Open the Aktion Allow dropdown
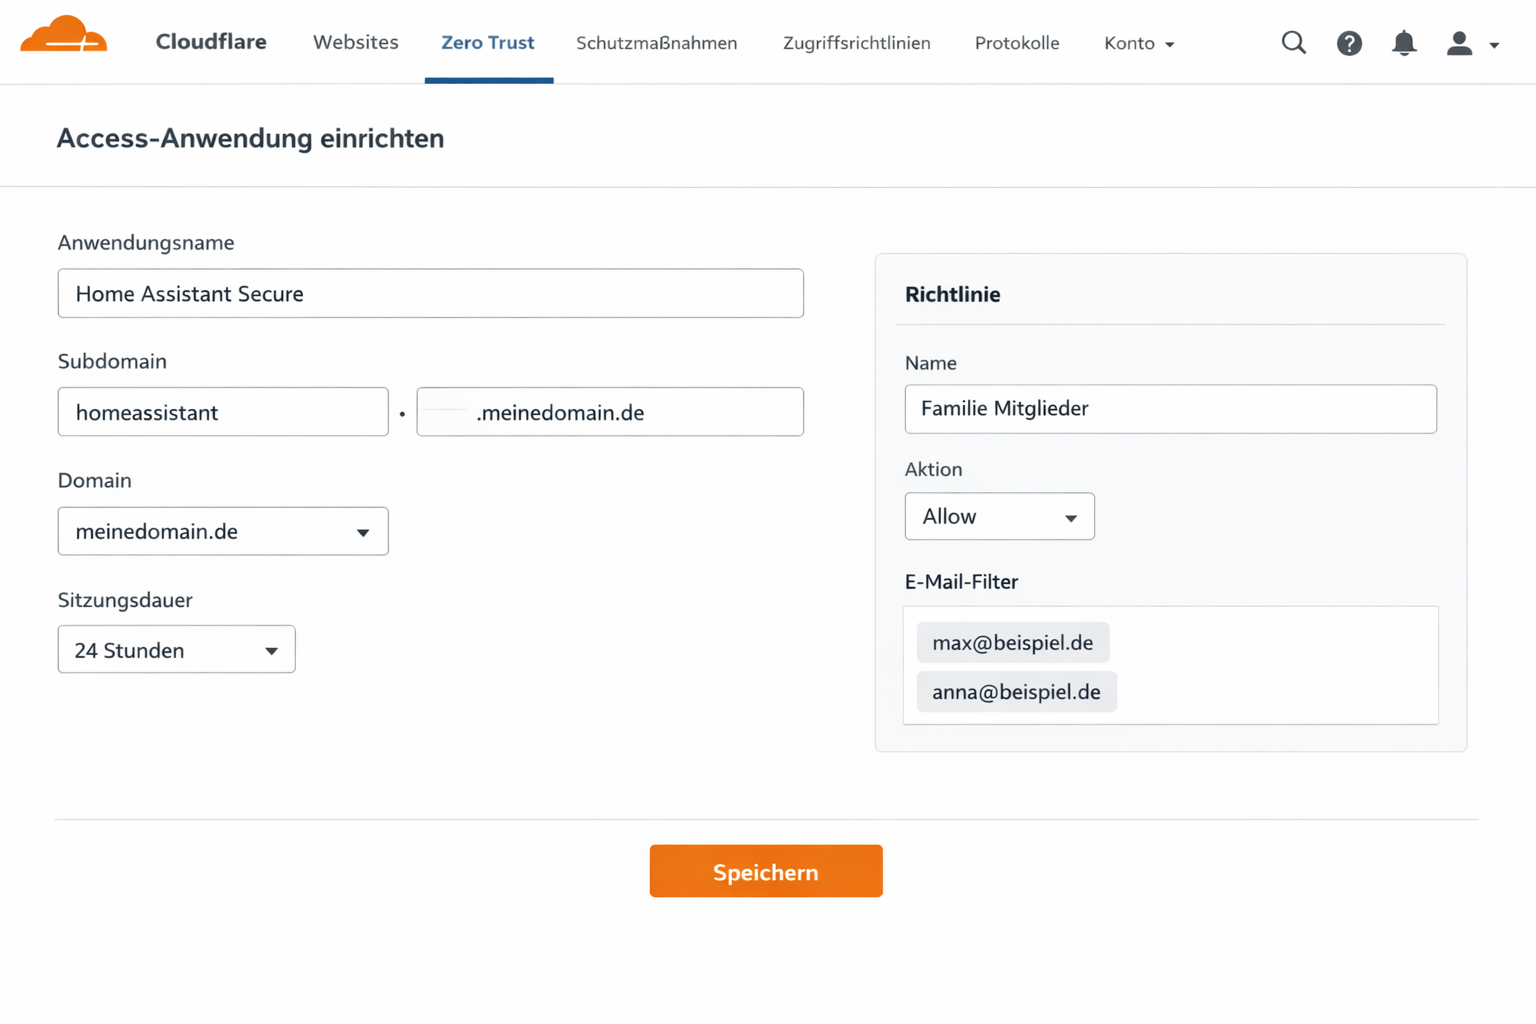 tap(1000, 517)
